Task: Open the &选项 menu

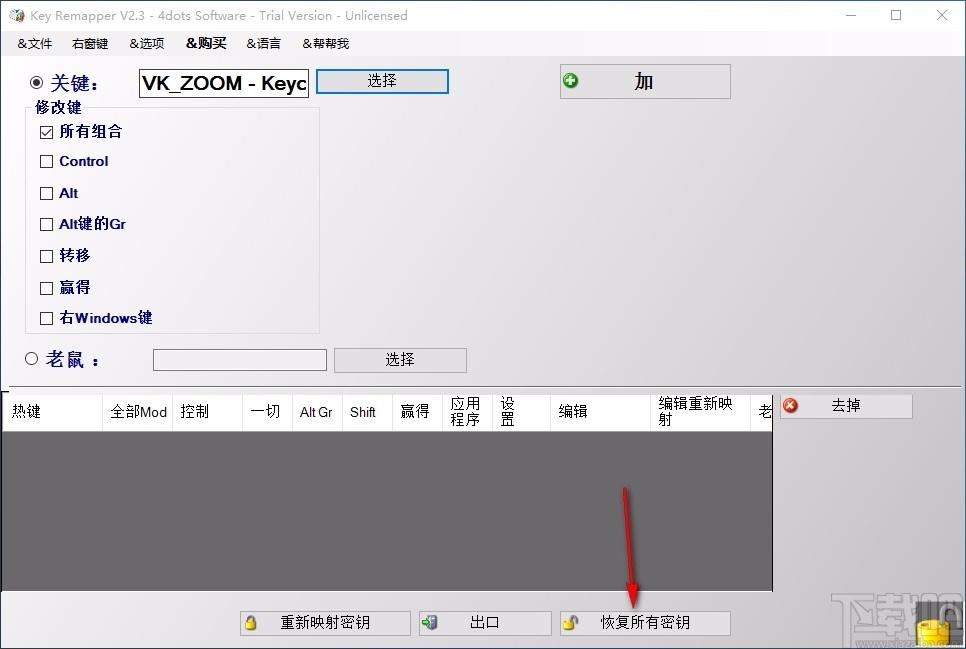Action: 147,44
